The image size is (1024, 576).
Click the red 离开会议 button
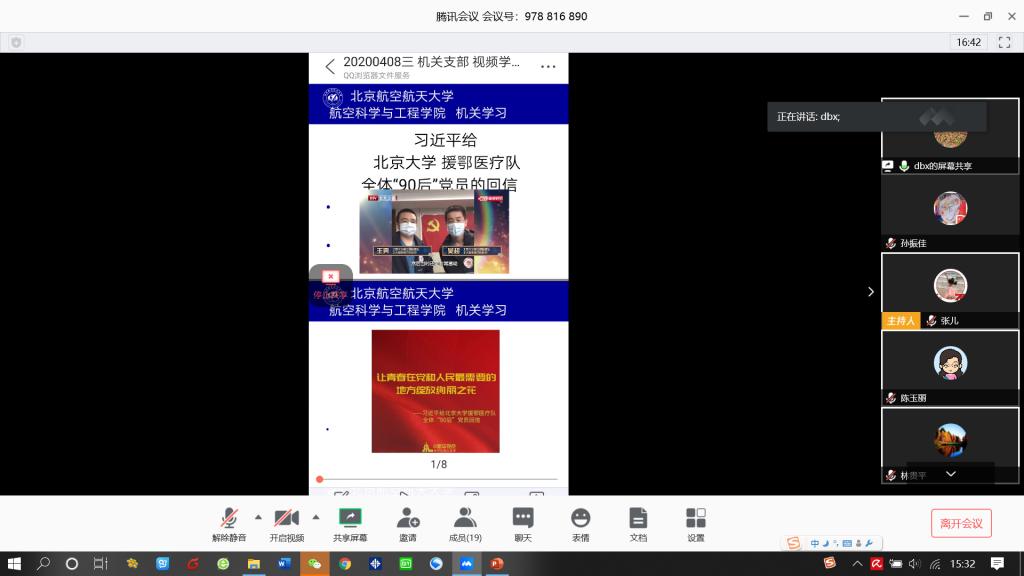point(961,523)
